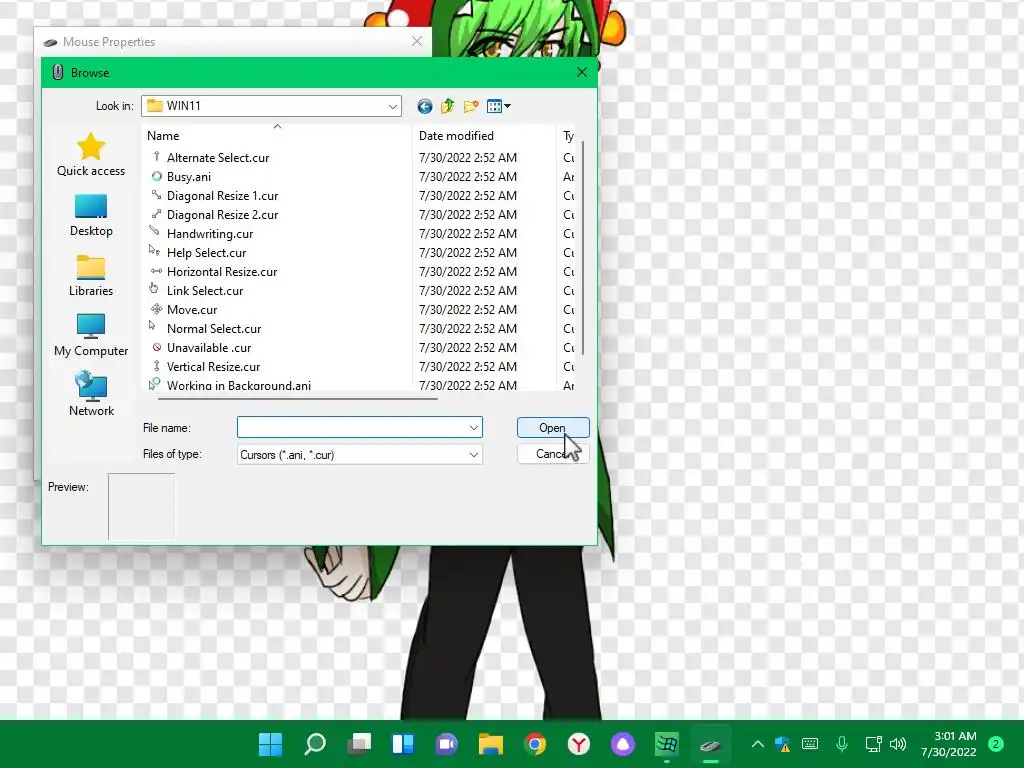Open File Explorer from the taskbar
The image size is (1024, 768).
coord(490,744)
